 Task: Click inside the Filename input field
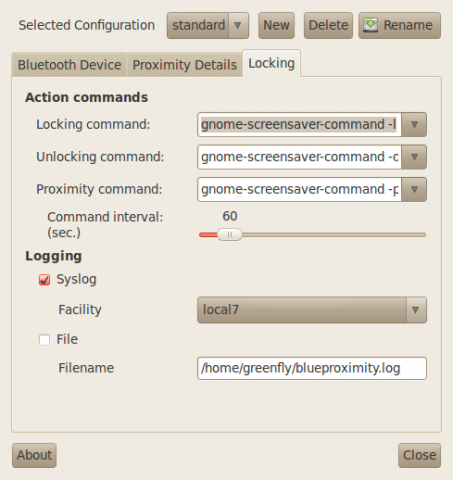click(312, 368)
